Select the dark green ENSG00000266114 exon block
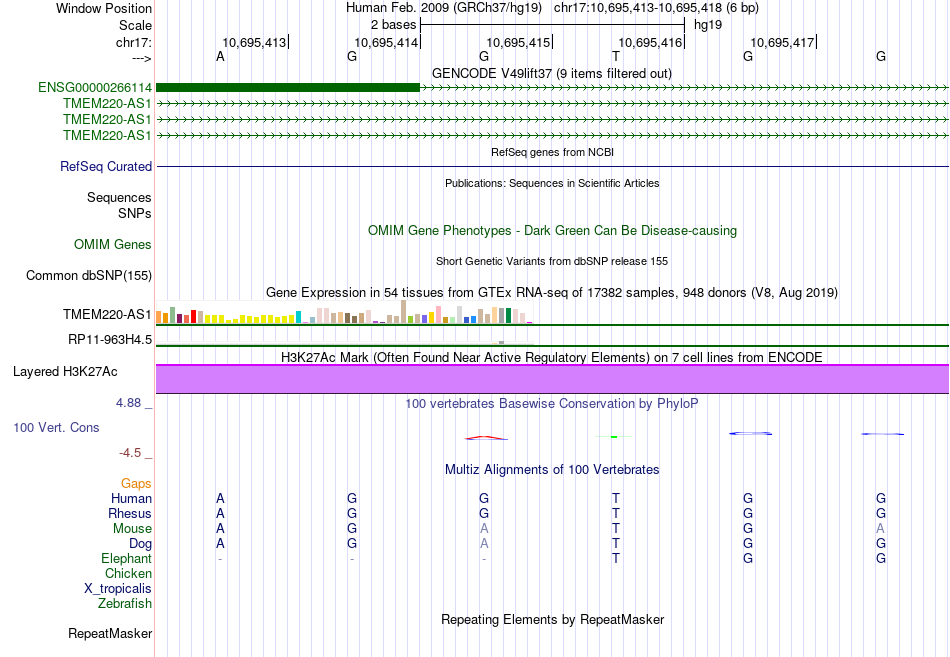This screenshot has height=657, width=950. (288, 87)
